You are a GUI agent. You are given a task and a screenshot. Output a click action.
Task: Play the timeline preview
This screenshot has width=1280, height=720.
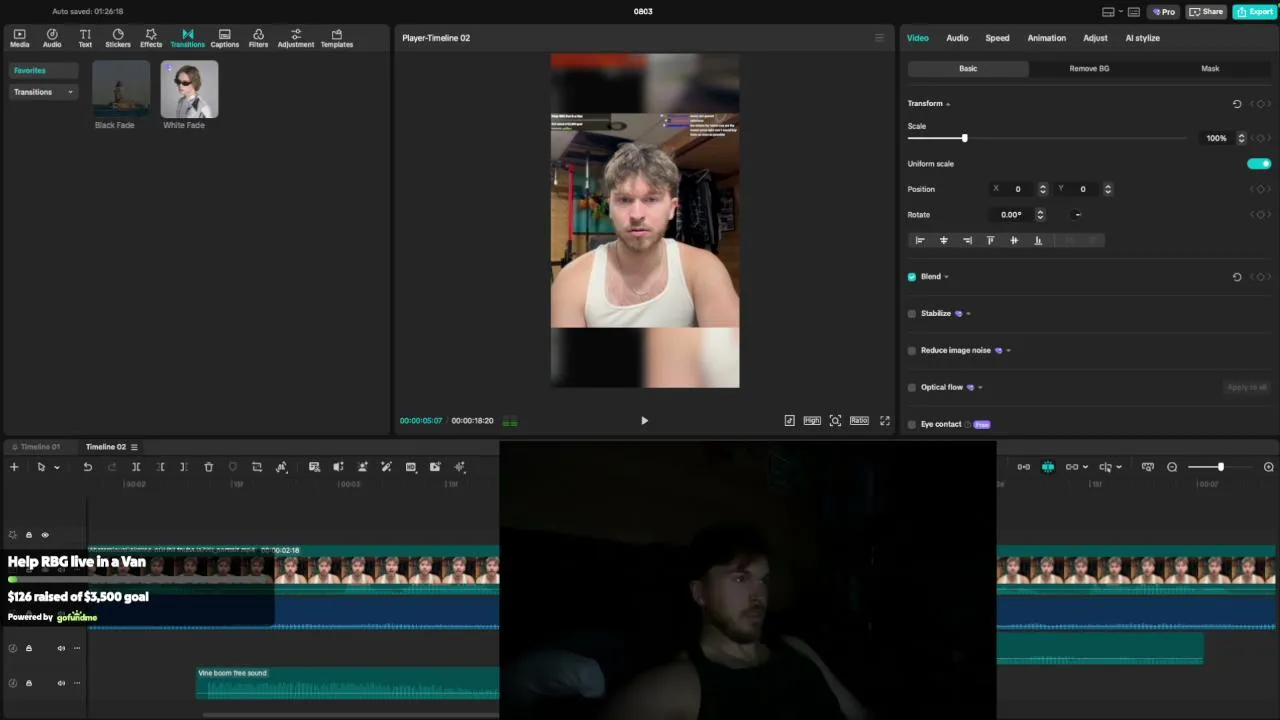click(644, 421)
